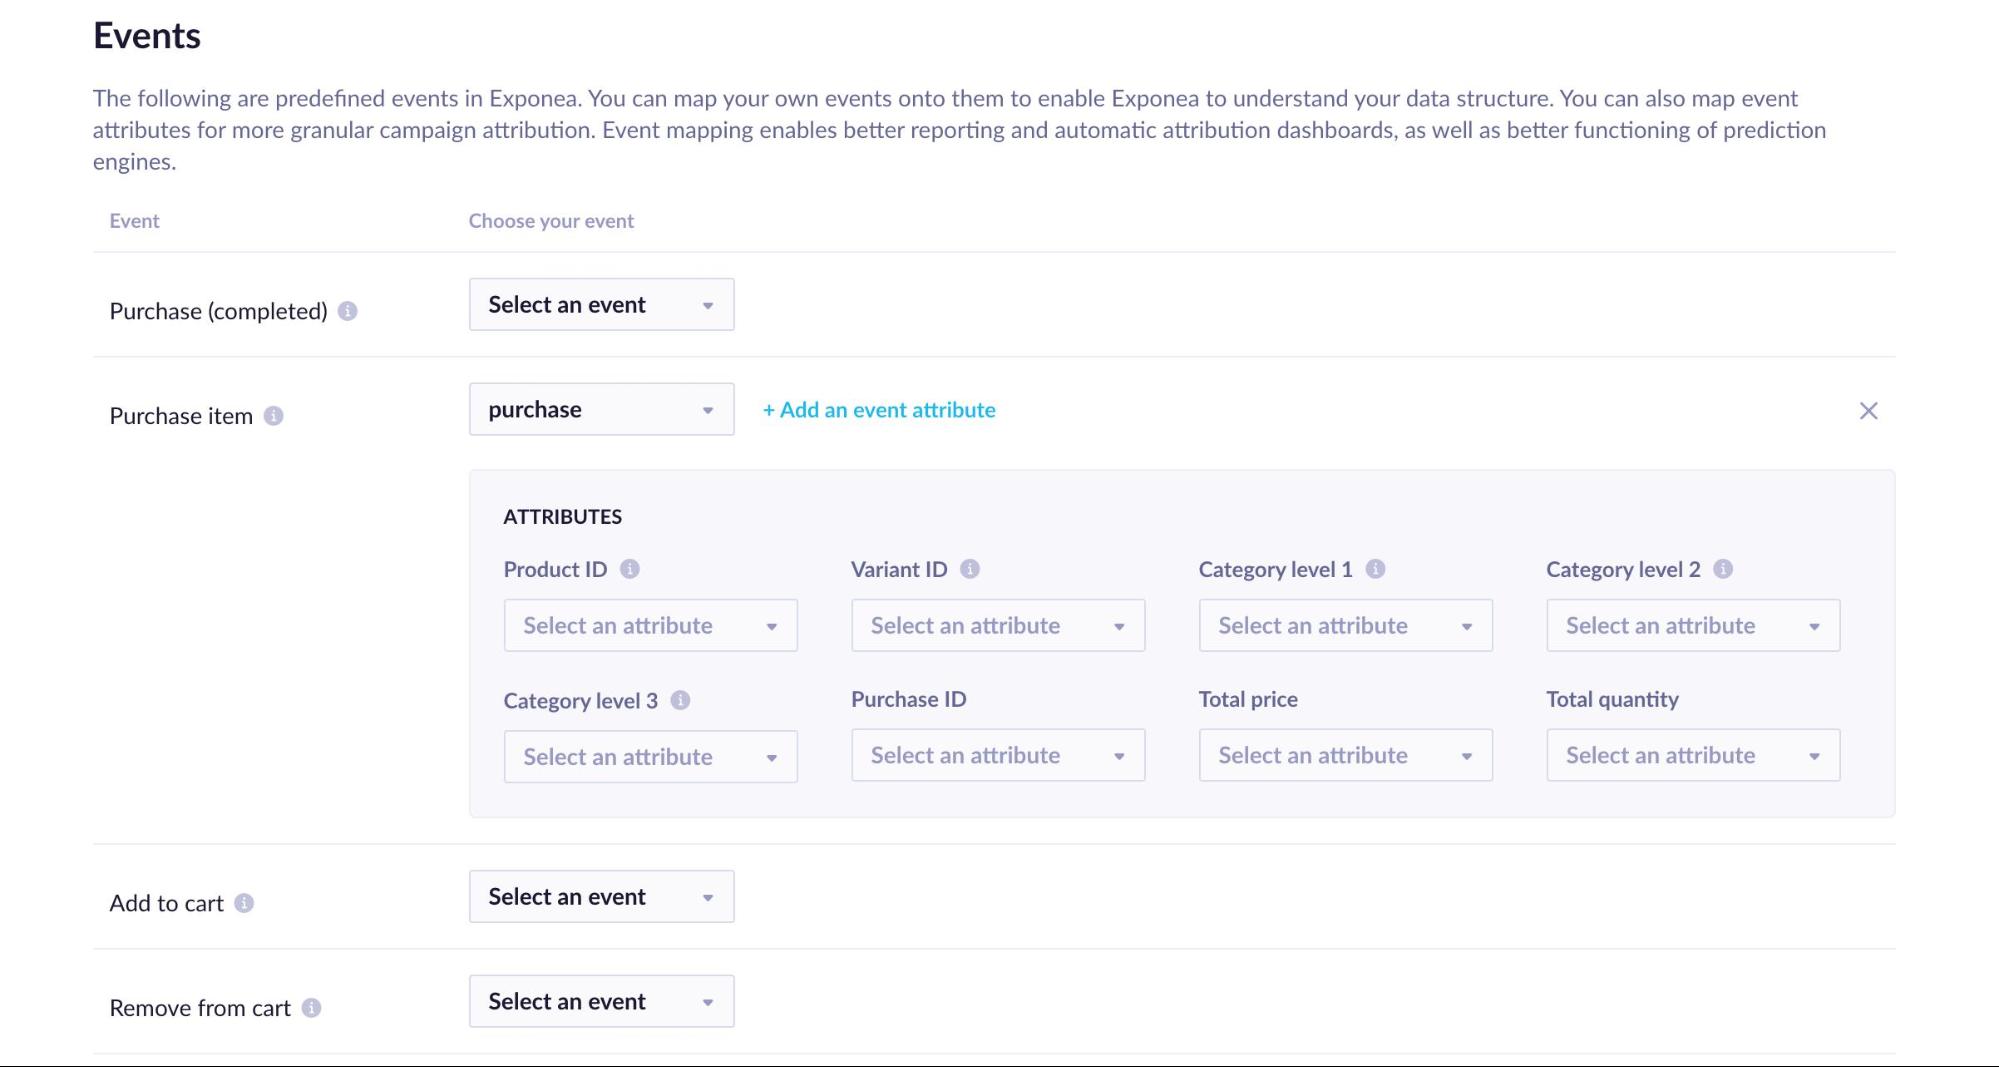Click the 'Events' heading
This screenshot has width=1999, height=1067.
(147, 36)
